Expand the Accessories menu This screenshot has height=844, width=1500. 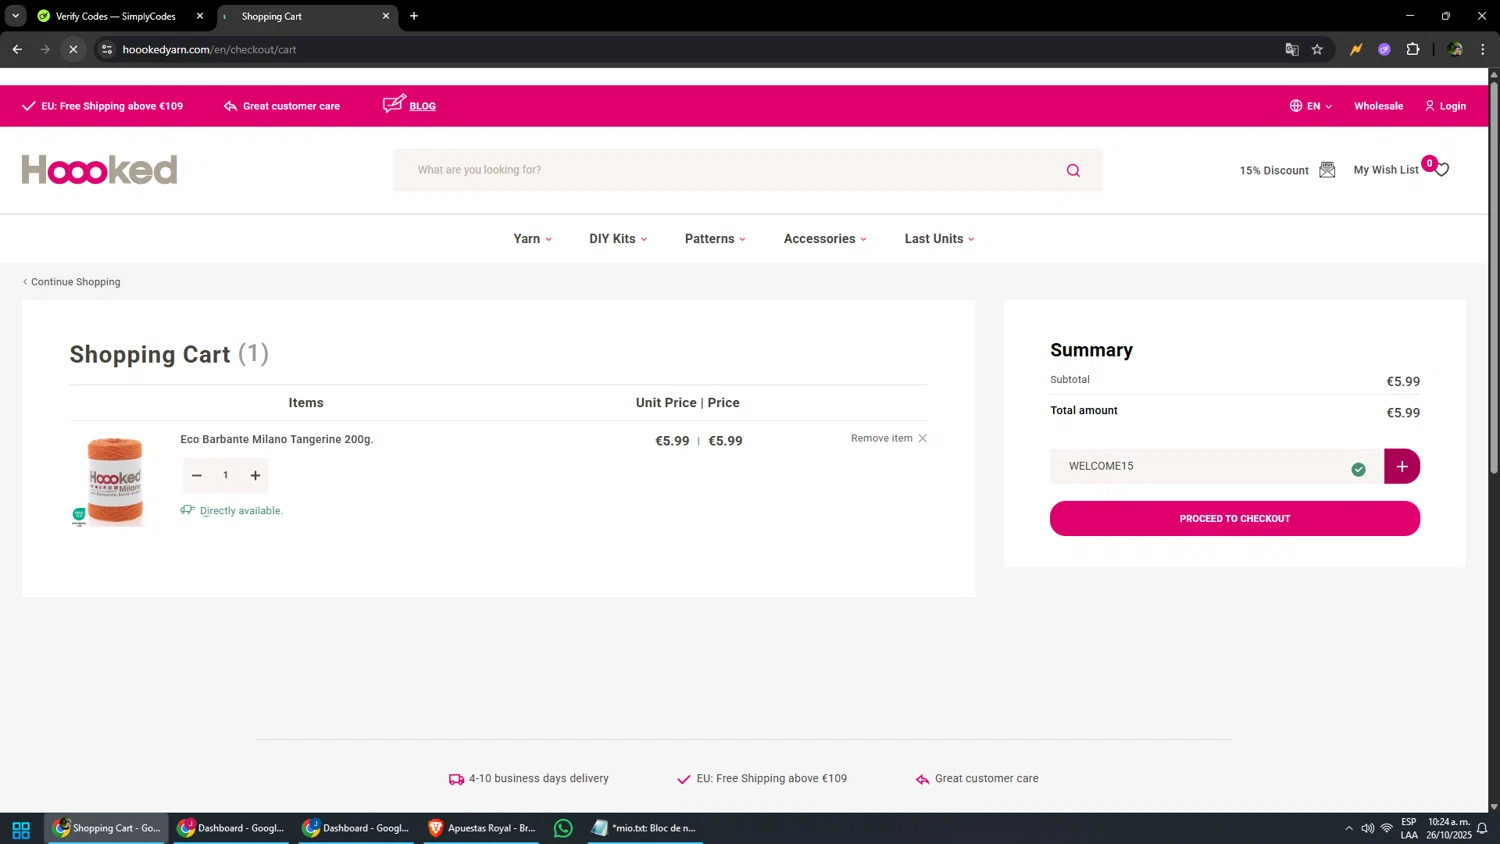(825, 239)
